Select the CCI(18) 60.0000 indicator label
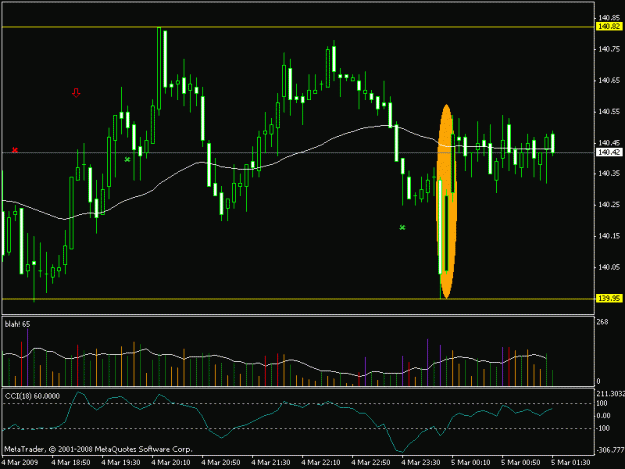 32,396
